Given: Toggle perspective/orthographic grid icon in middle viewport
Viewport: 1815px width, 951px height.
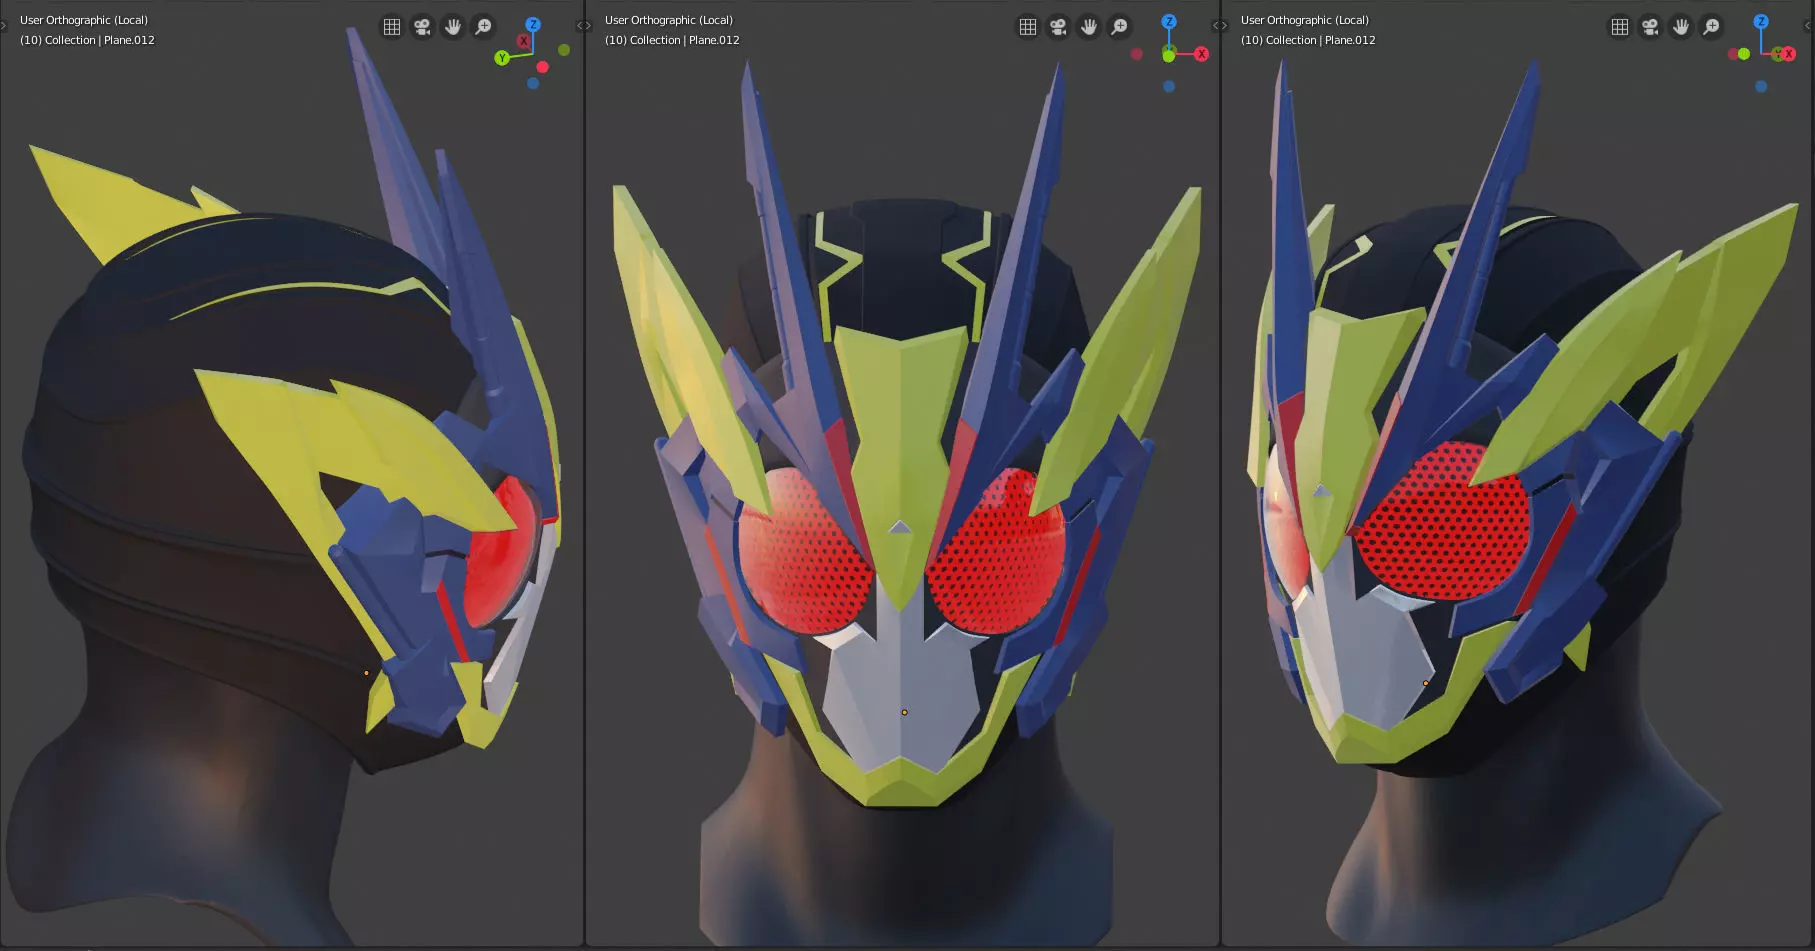Looking at the screenshot, I should click(1028, 27).
